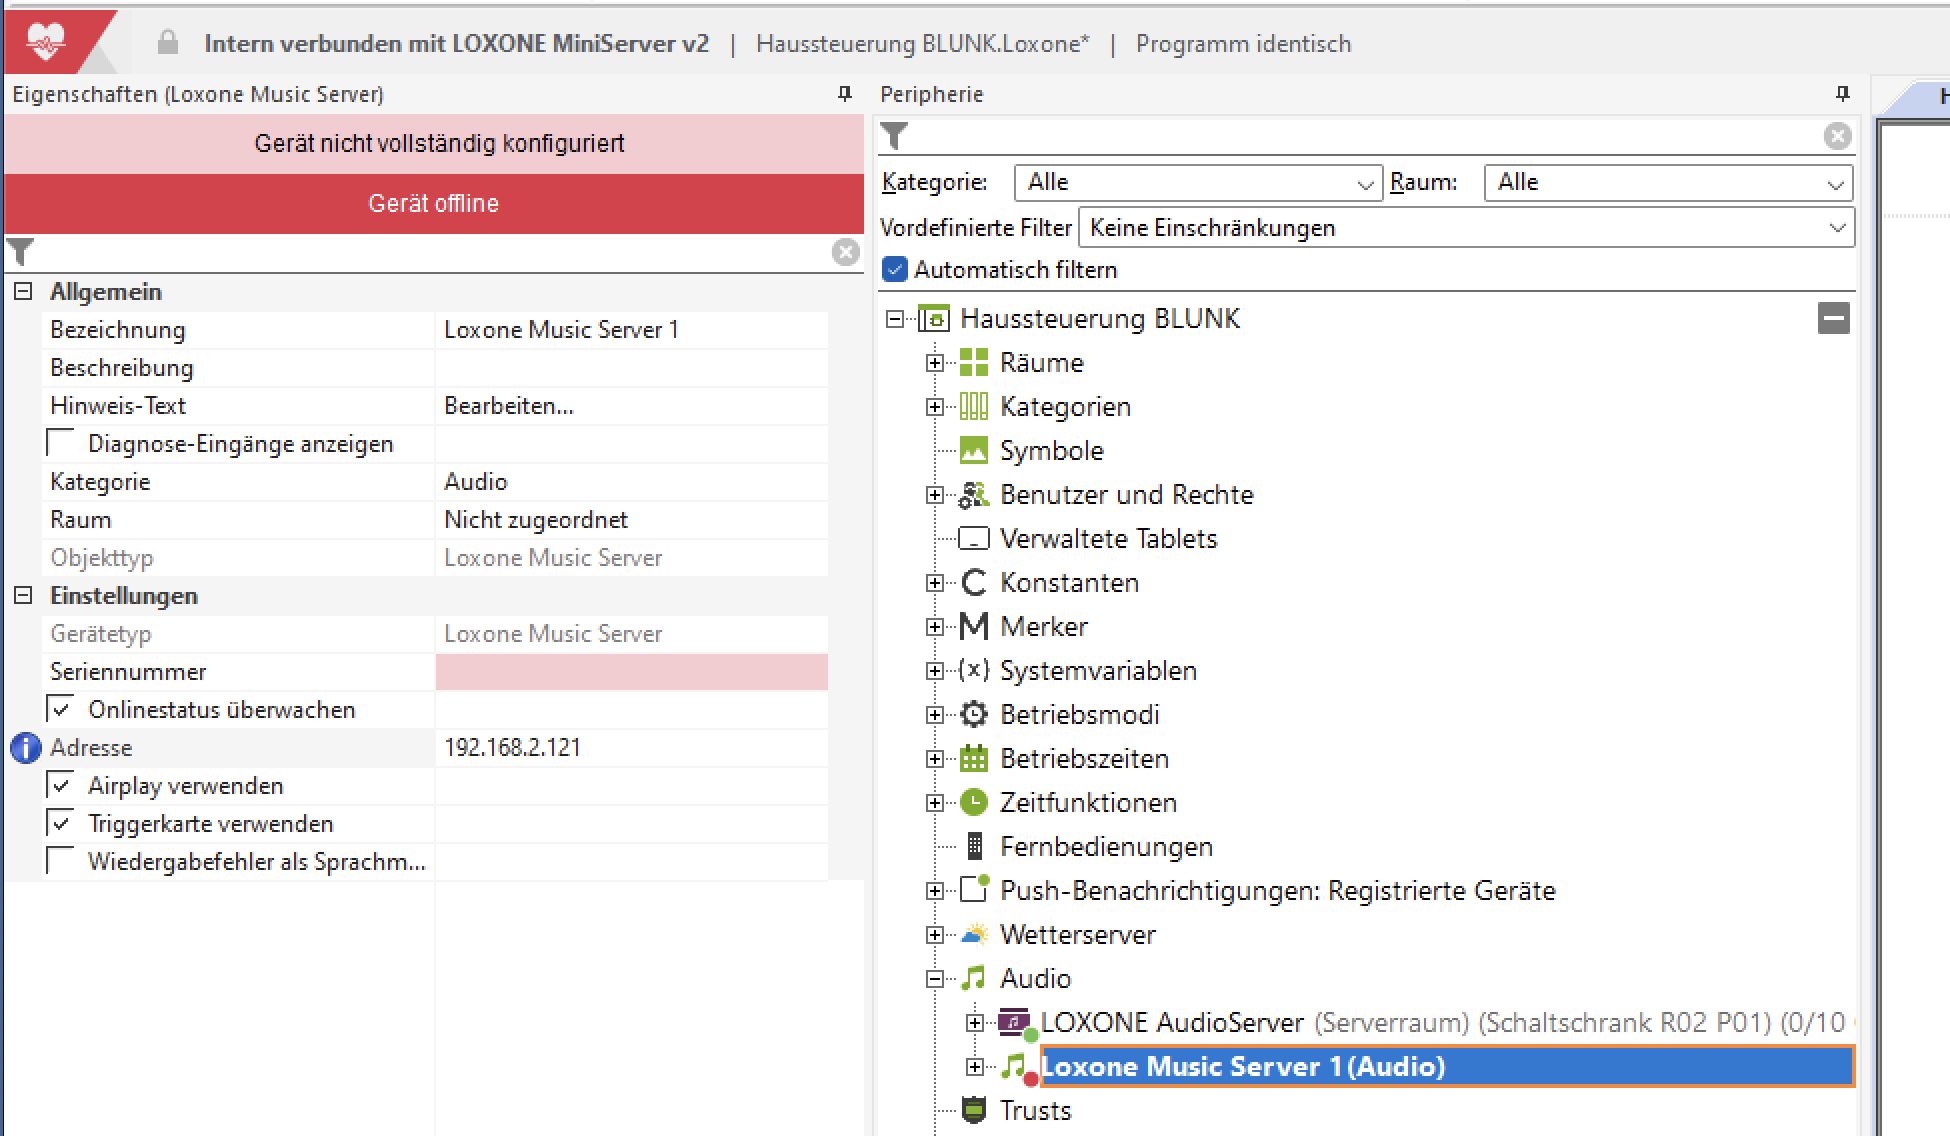Click the pink Seriennummer input field
1950x1136 pixels.
pos(631,672)
